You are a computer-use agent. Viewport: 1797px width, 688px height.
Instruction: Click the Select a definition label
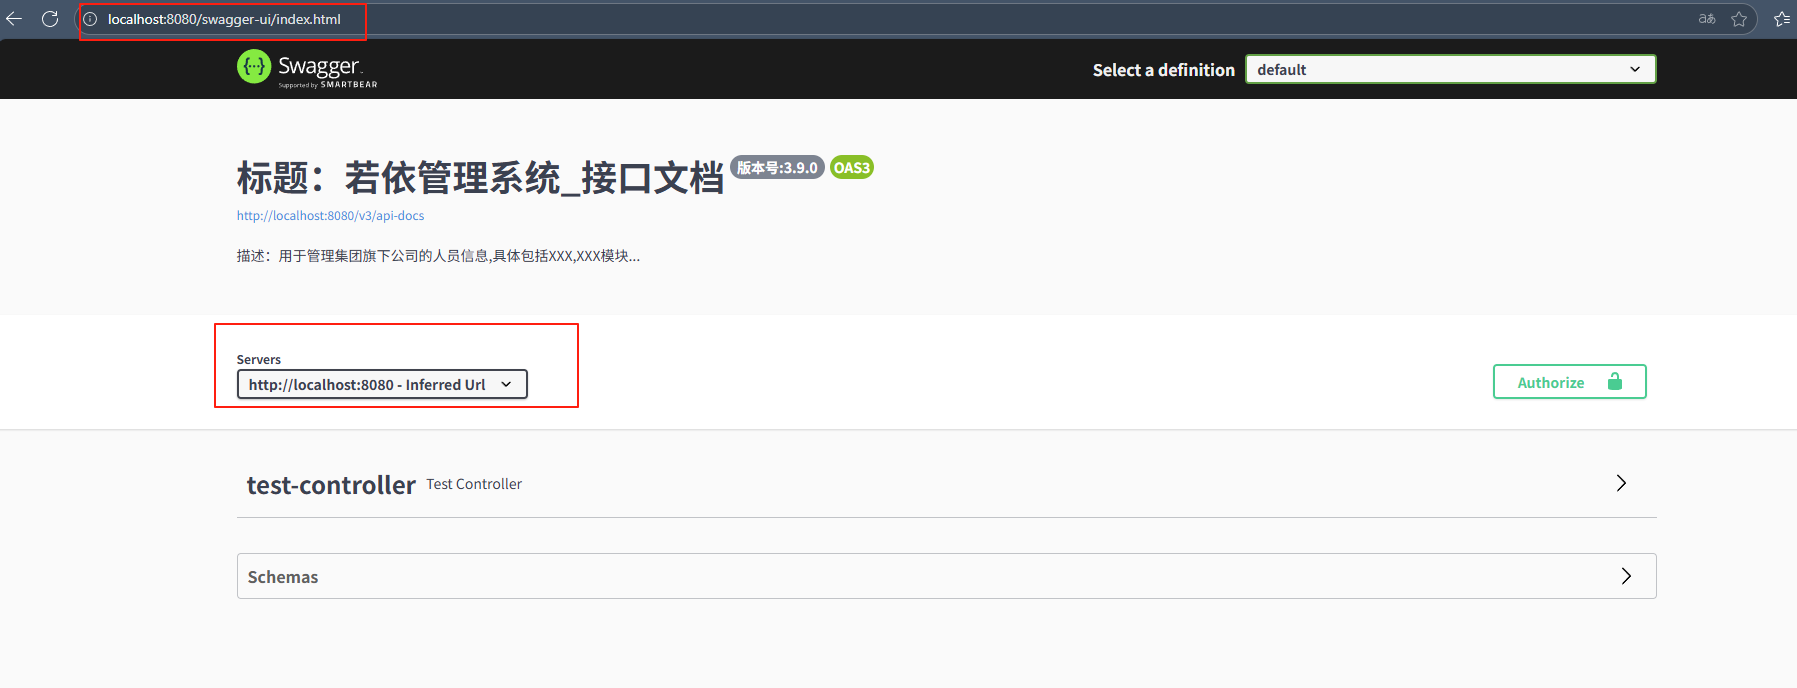(x=1163, y=70)
